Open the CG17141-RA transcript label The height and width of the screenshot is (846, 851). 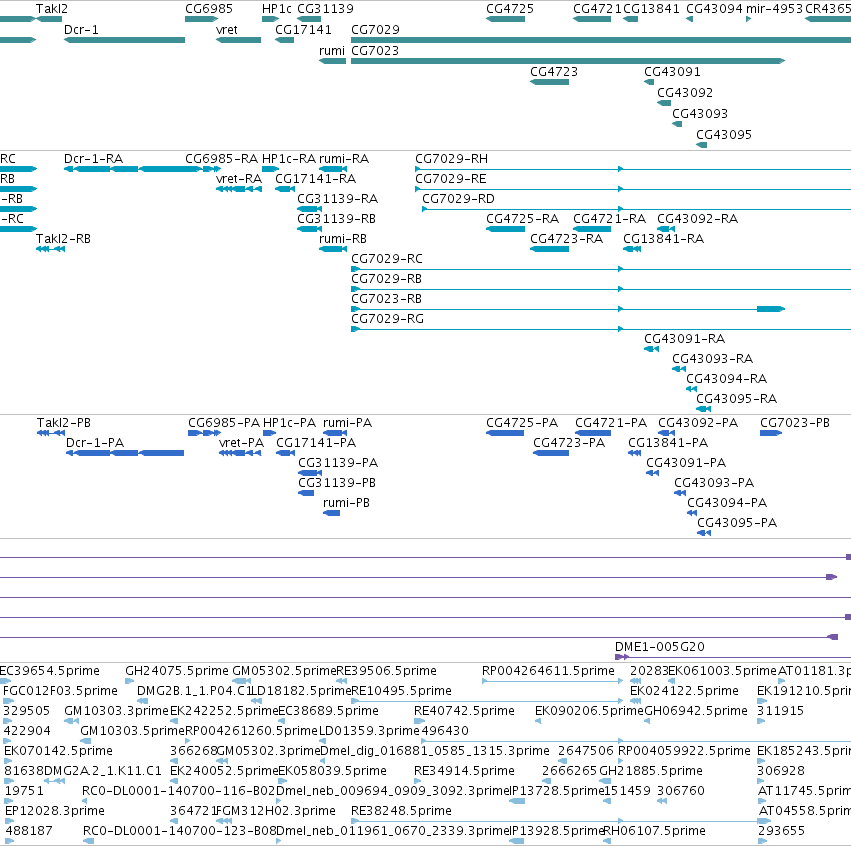pyautogui.click(x=315, y=179)
